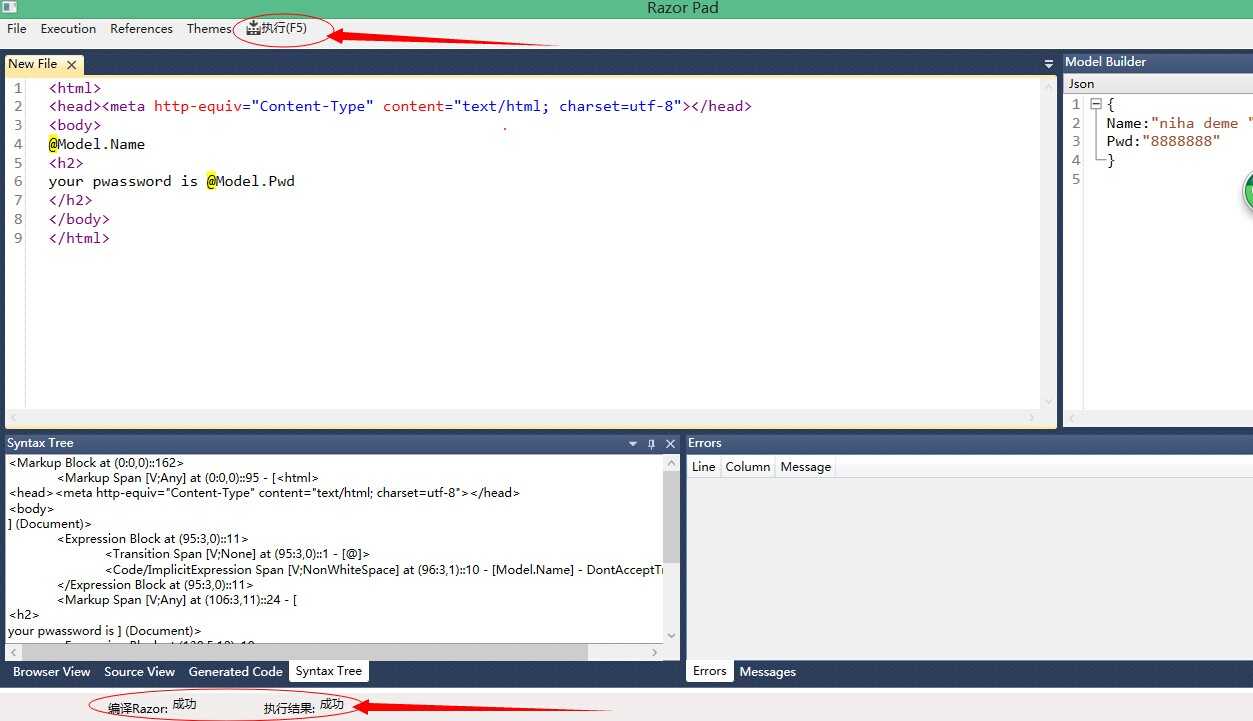The image size is (1253, 721).
Task: Switch to the Source View tab
Action: (x=139, y=672)
